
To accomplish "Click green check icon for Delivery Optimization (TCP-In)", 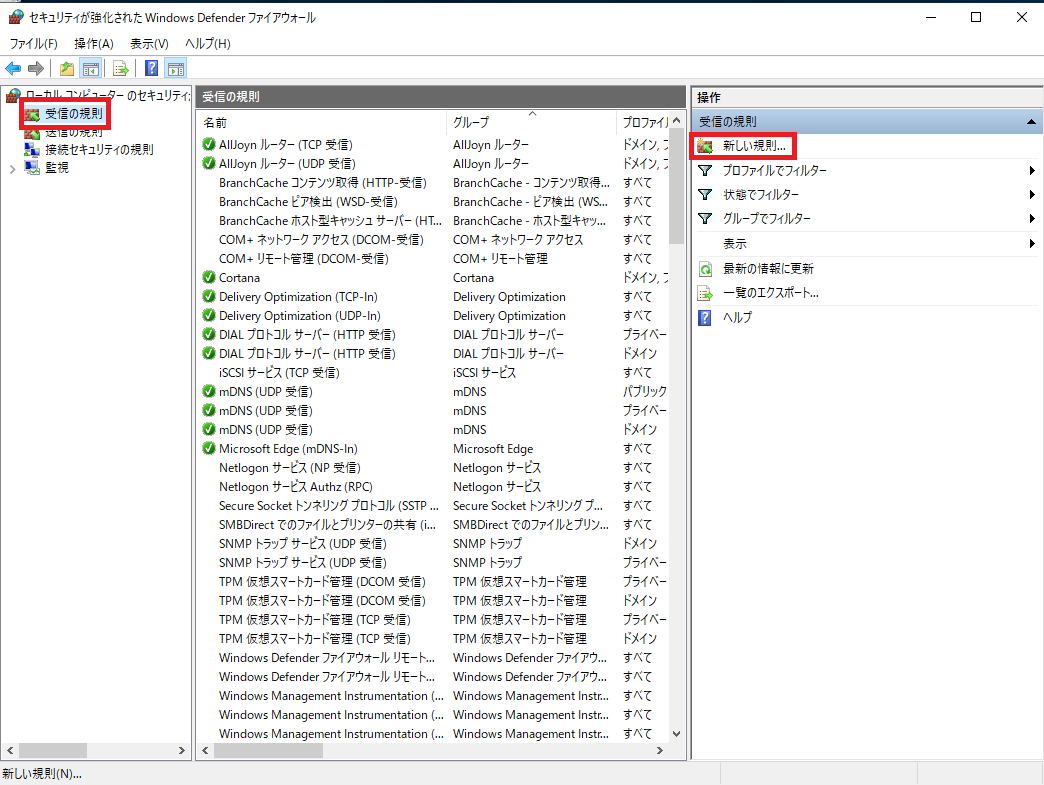I will click(x=209, y=296).
